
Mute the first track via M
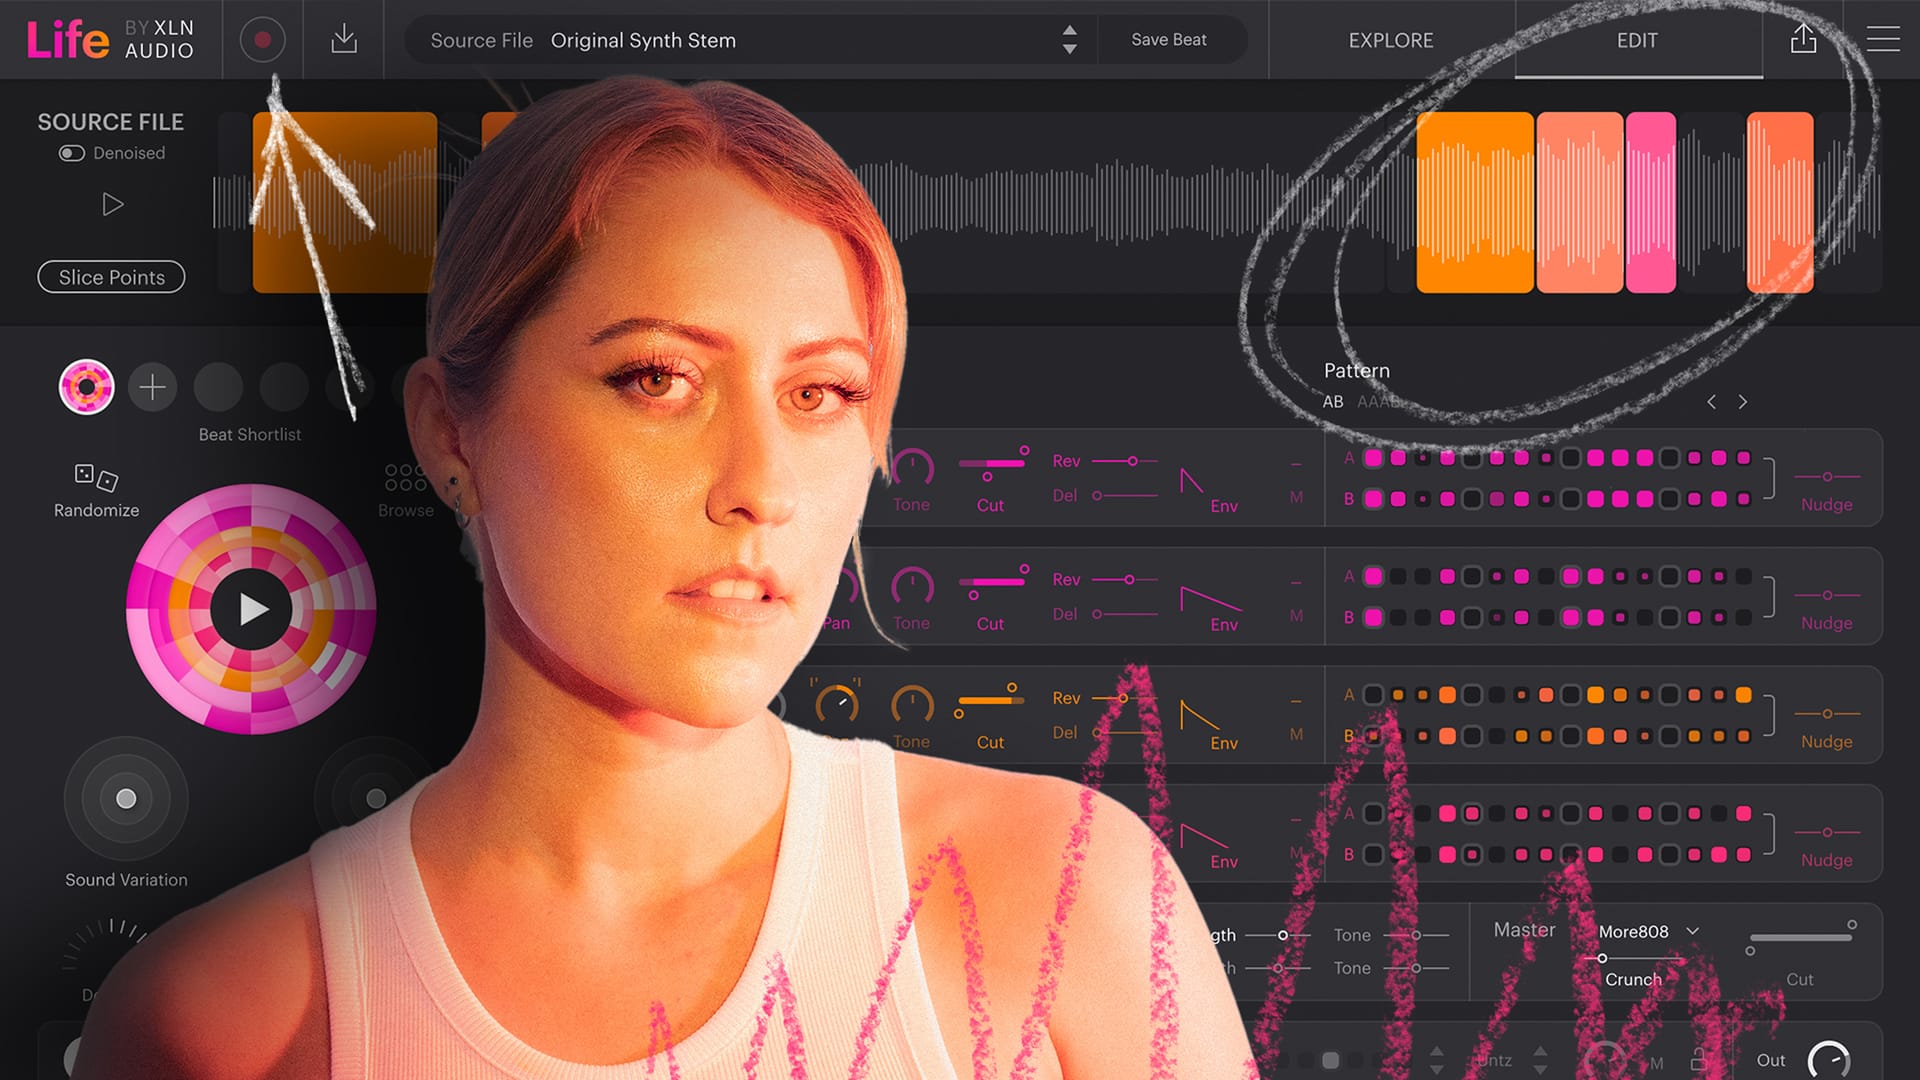(x=1296, y=497)
